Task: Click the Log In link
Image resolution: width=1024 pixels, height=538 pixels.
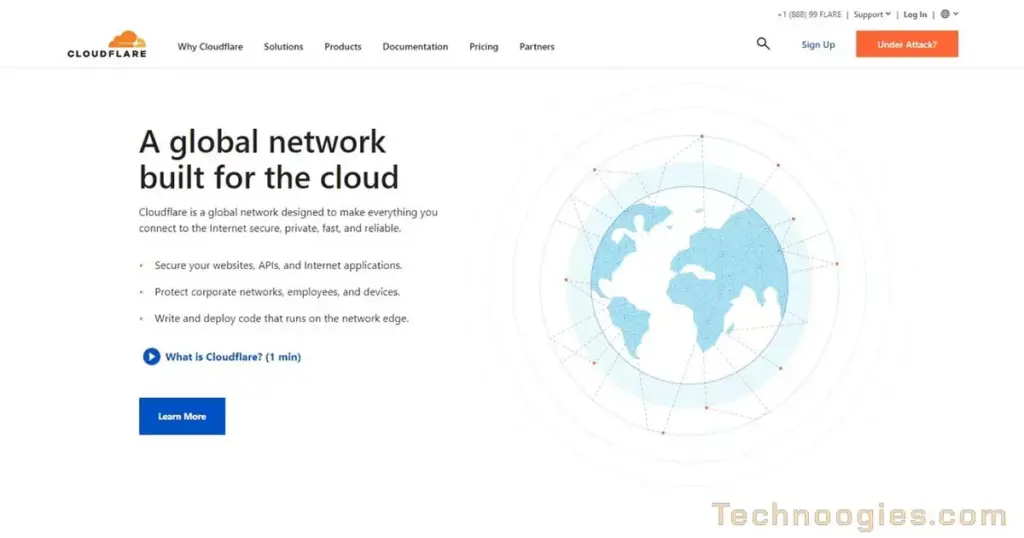Action: (915, 14)
